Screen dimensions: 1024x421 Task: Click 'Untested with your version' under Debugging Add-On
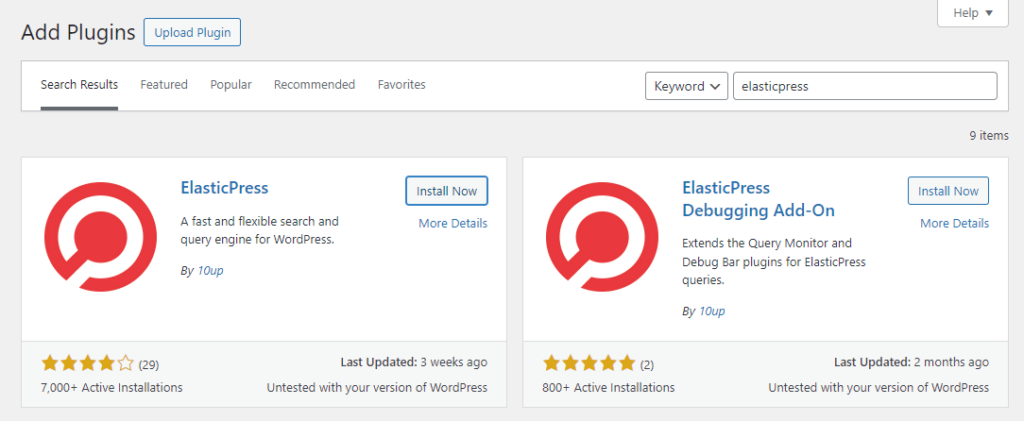[878, 388]
